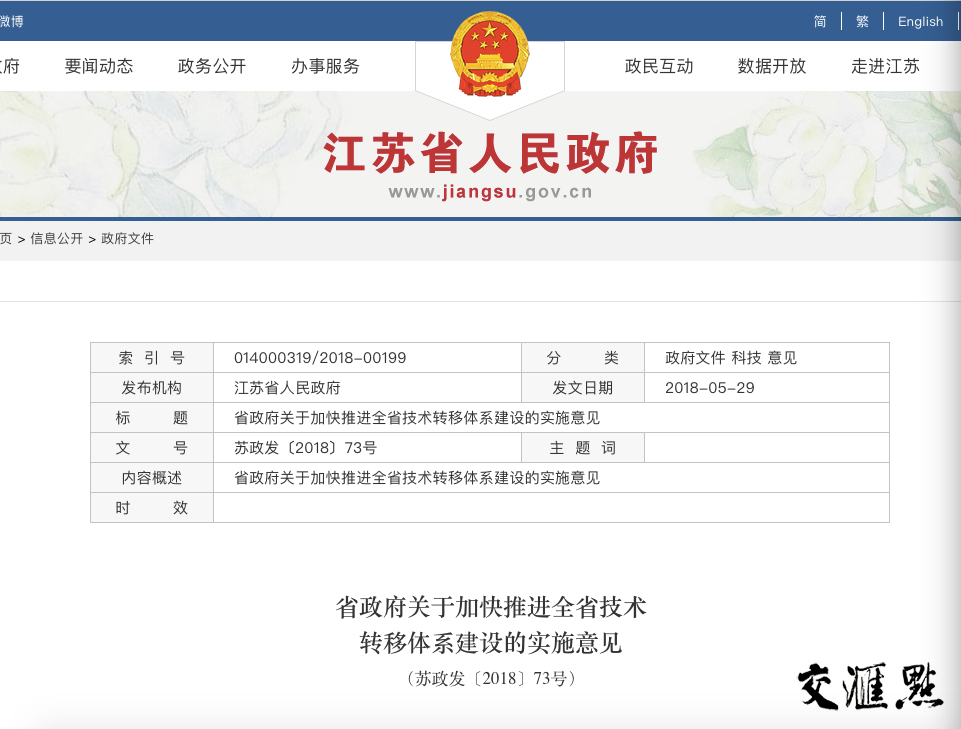Open the 办事服务 menu
Image resolution: width=961 pixels, height=729 pixels.
tap(325, 66)
